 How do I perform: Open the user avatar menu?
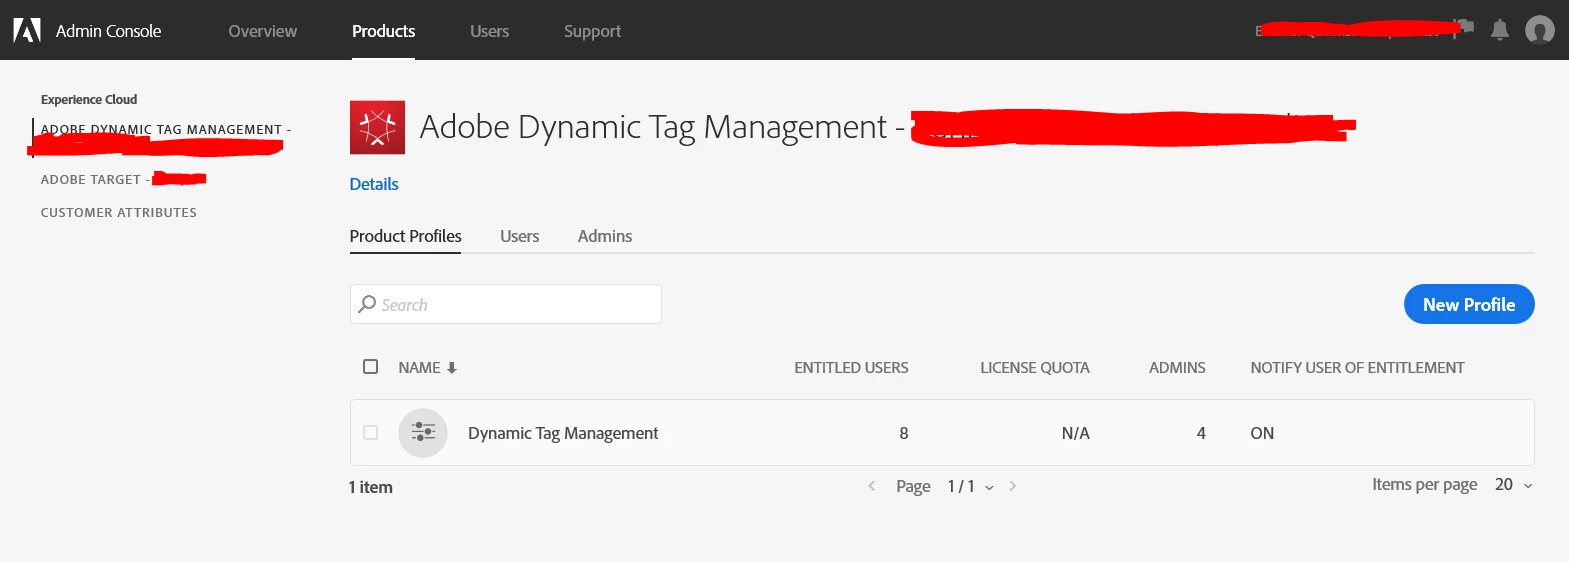tap(1539, 30)
